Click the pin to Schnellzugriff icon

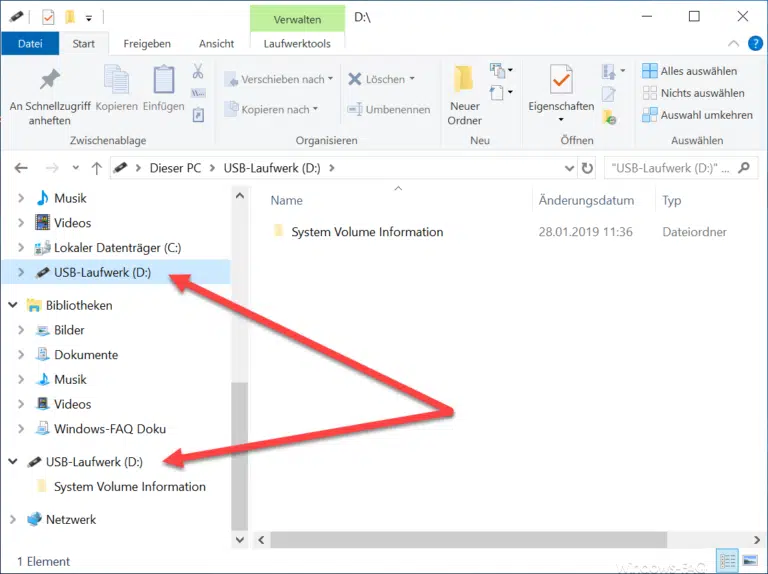click(x=49, y=79)
